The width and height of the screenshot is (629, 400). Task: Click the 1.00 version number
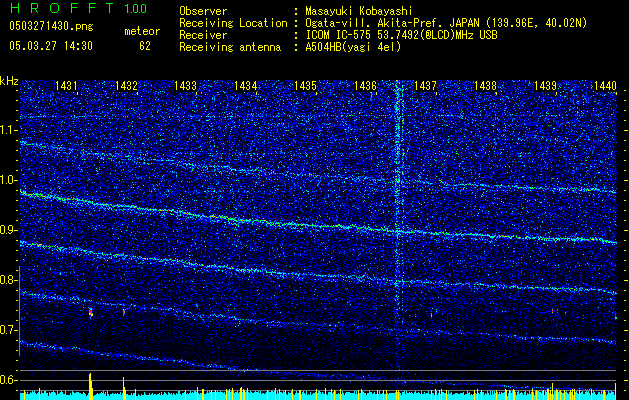[x=134, y=9]
